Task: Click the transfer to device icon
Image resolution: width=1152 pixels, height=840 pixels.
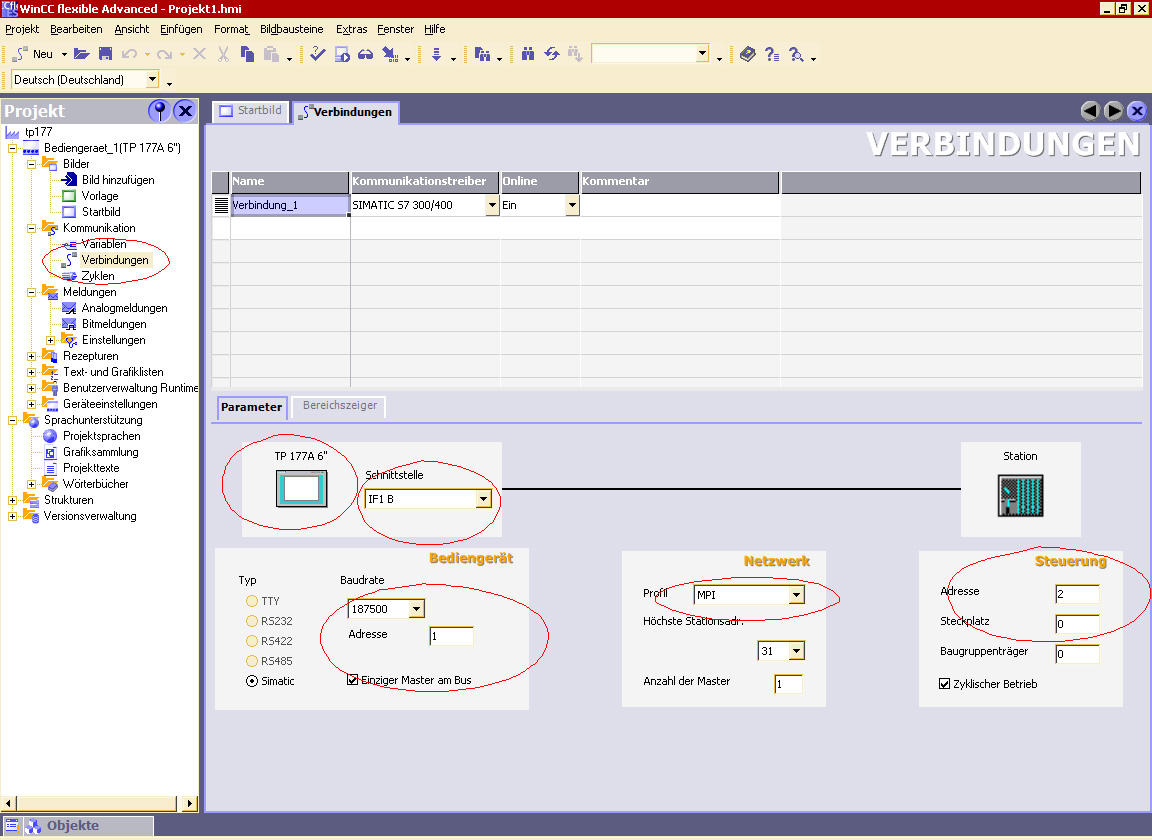Action: [390, 54]
